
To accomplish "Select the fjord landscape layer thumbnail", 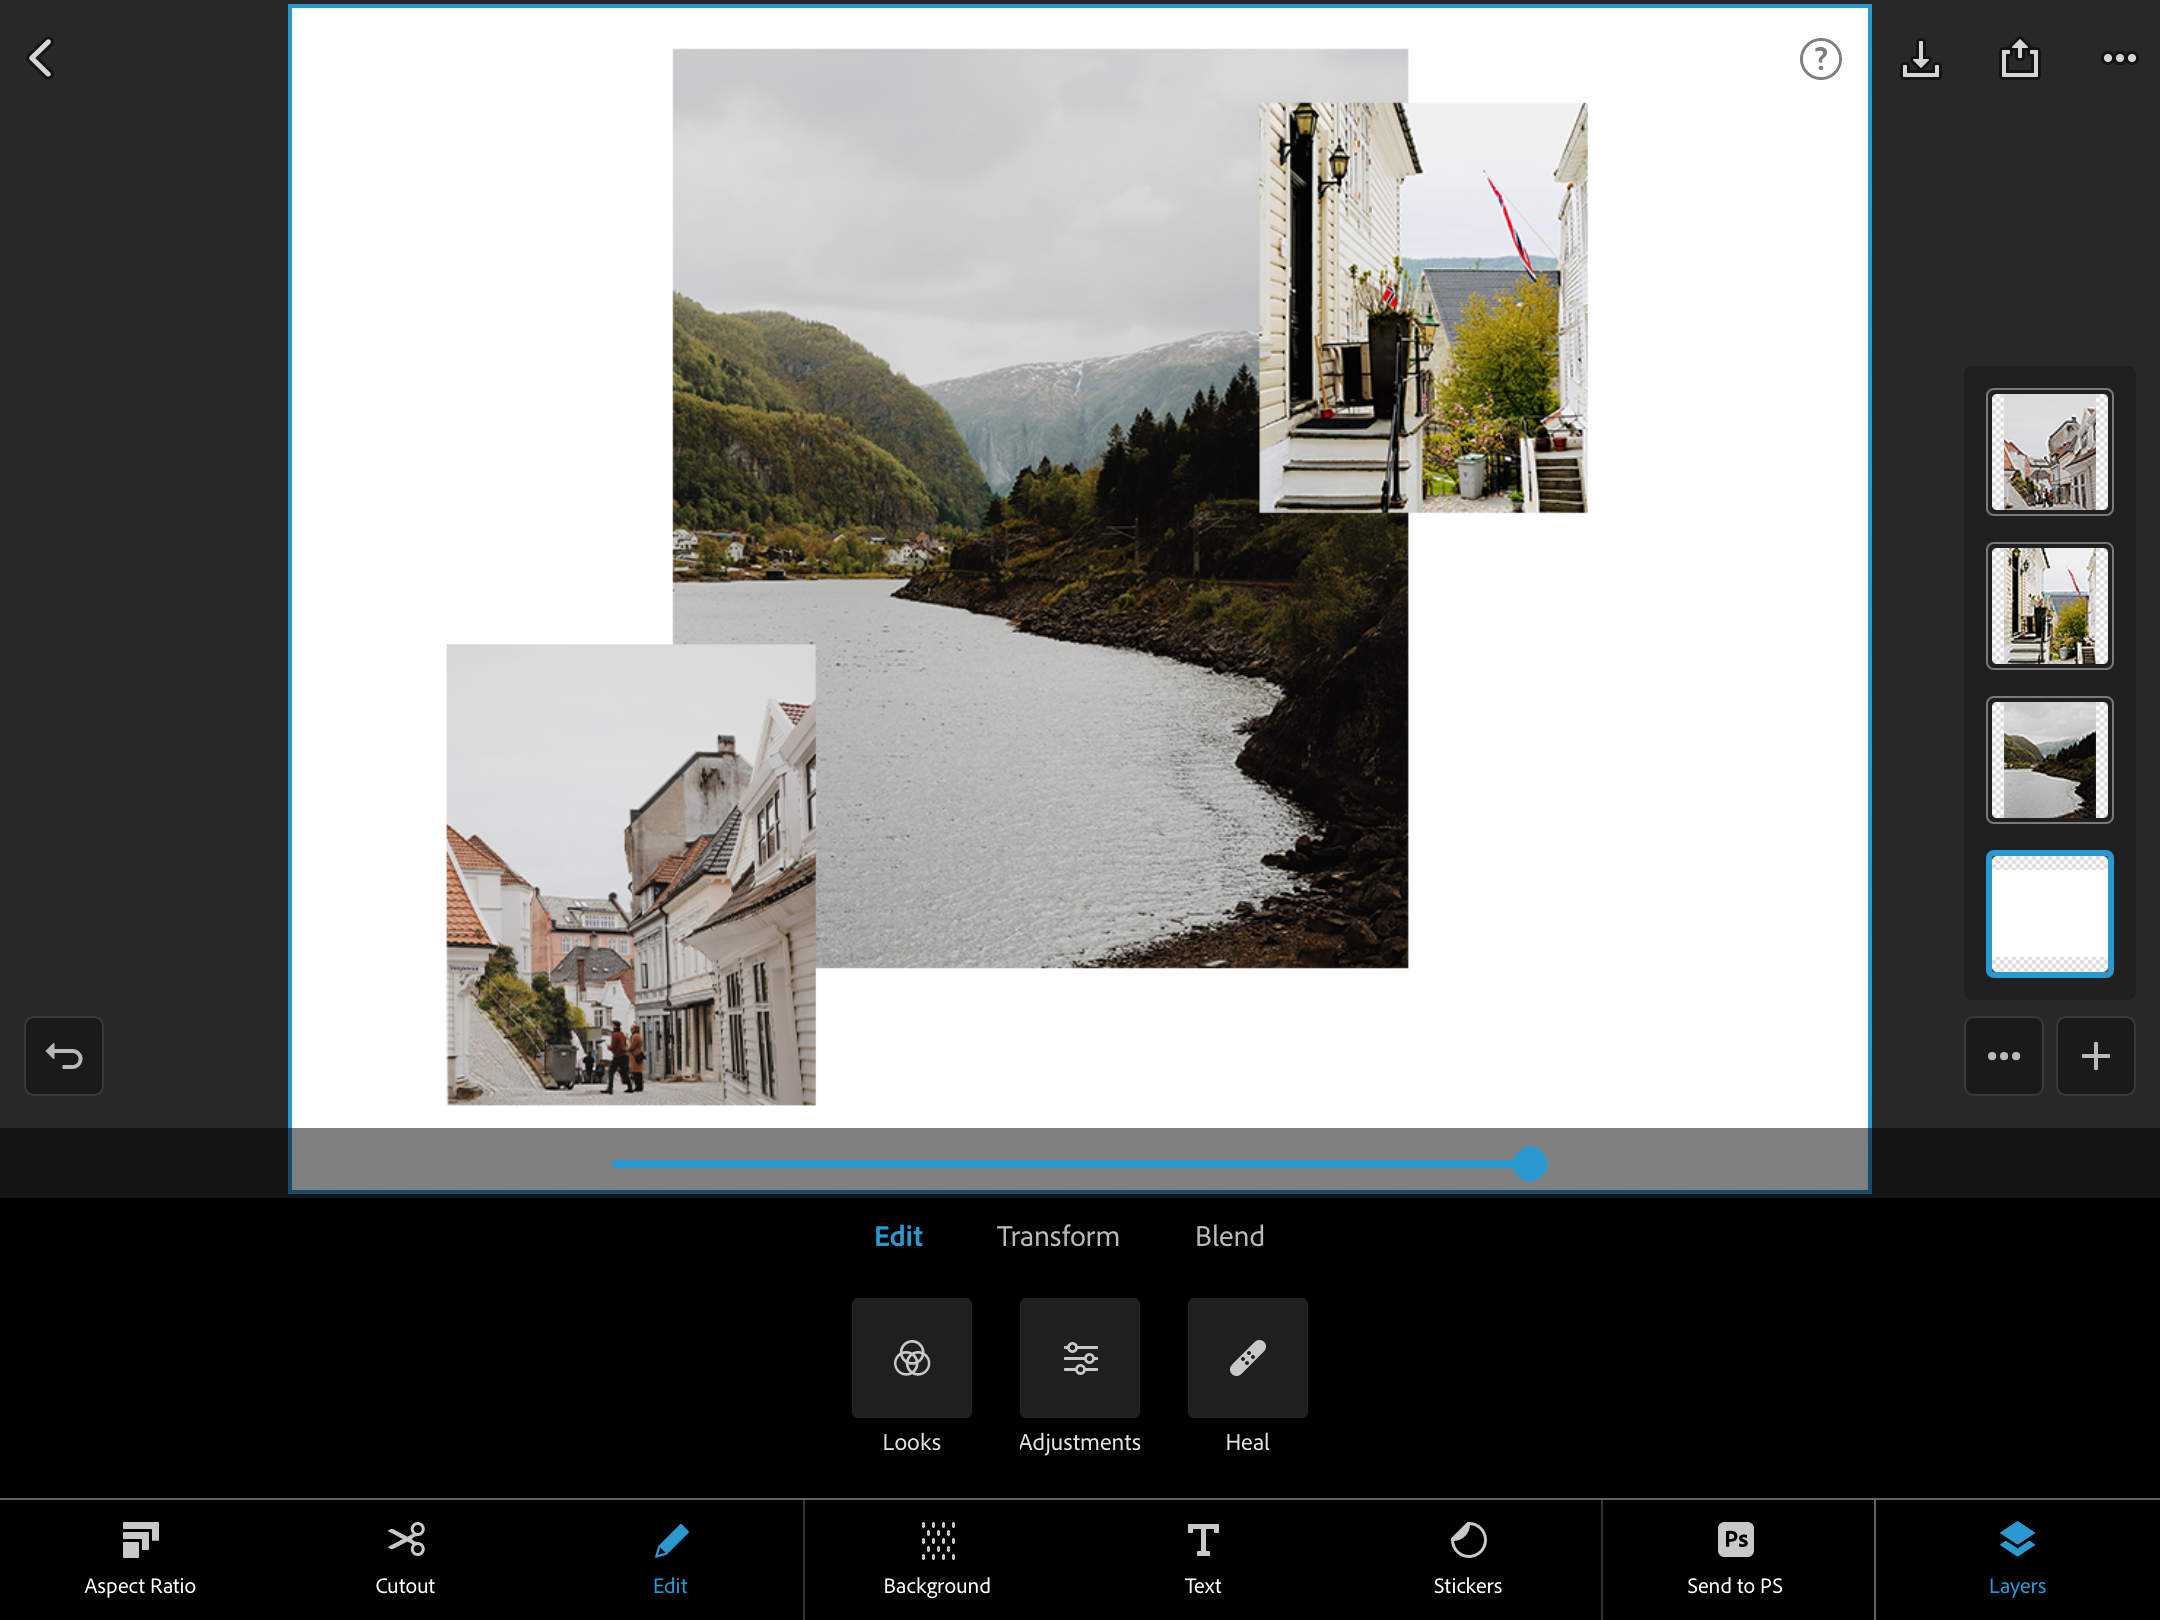I will pyautogui.click(x=2048, y=760).
